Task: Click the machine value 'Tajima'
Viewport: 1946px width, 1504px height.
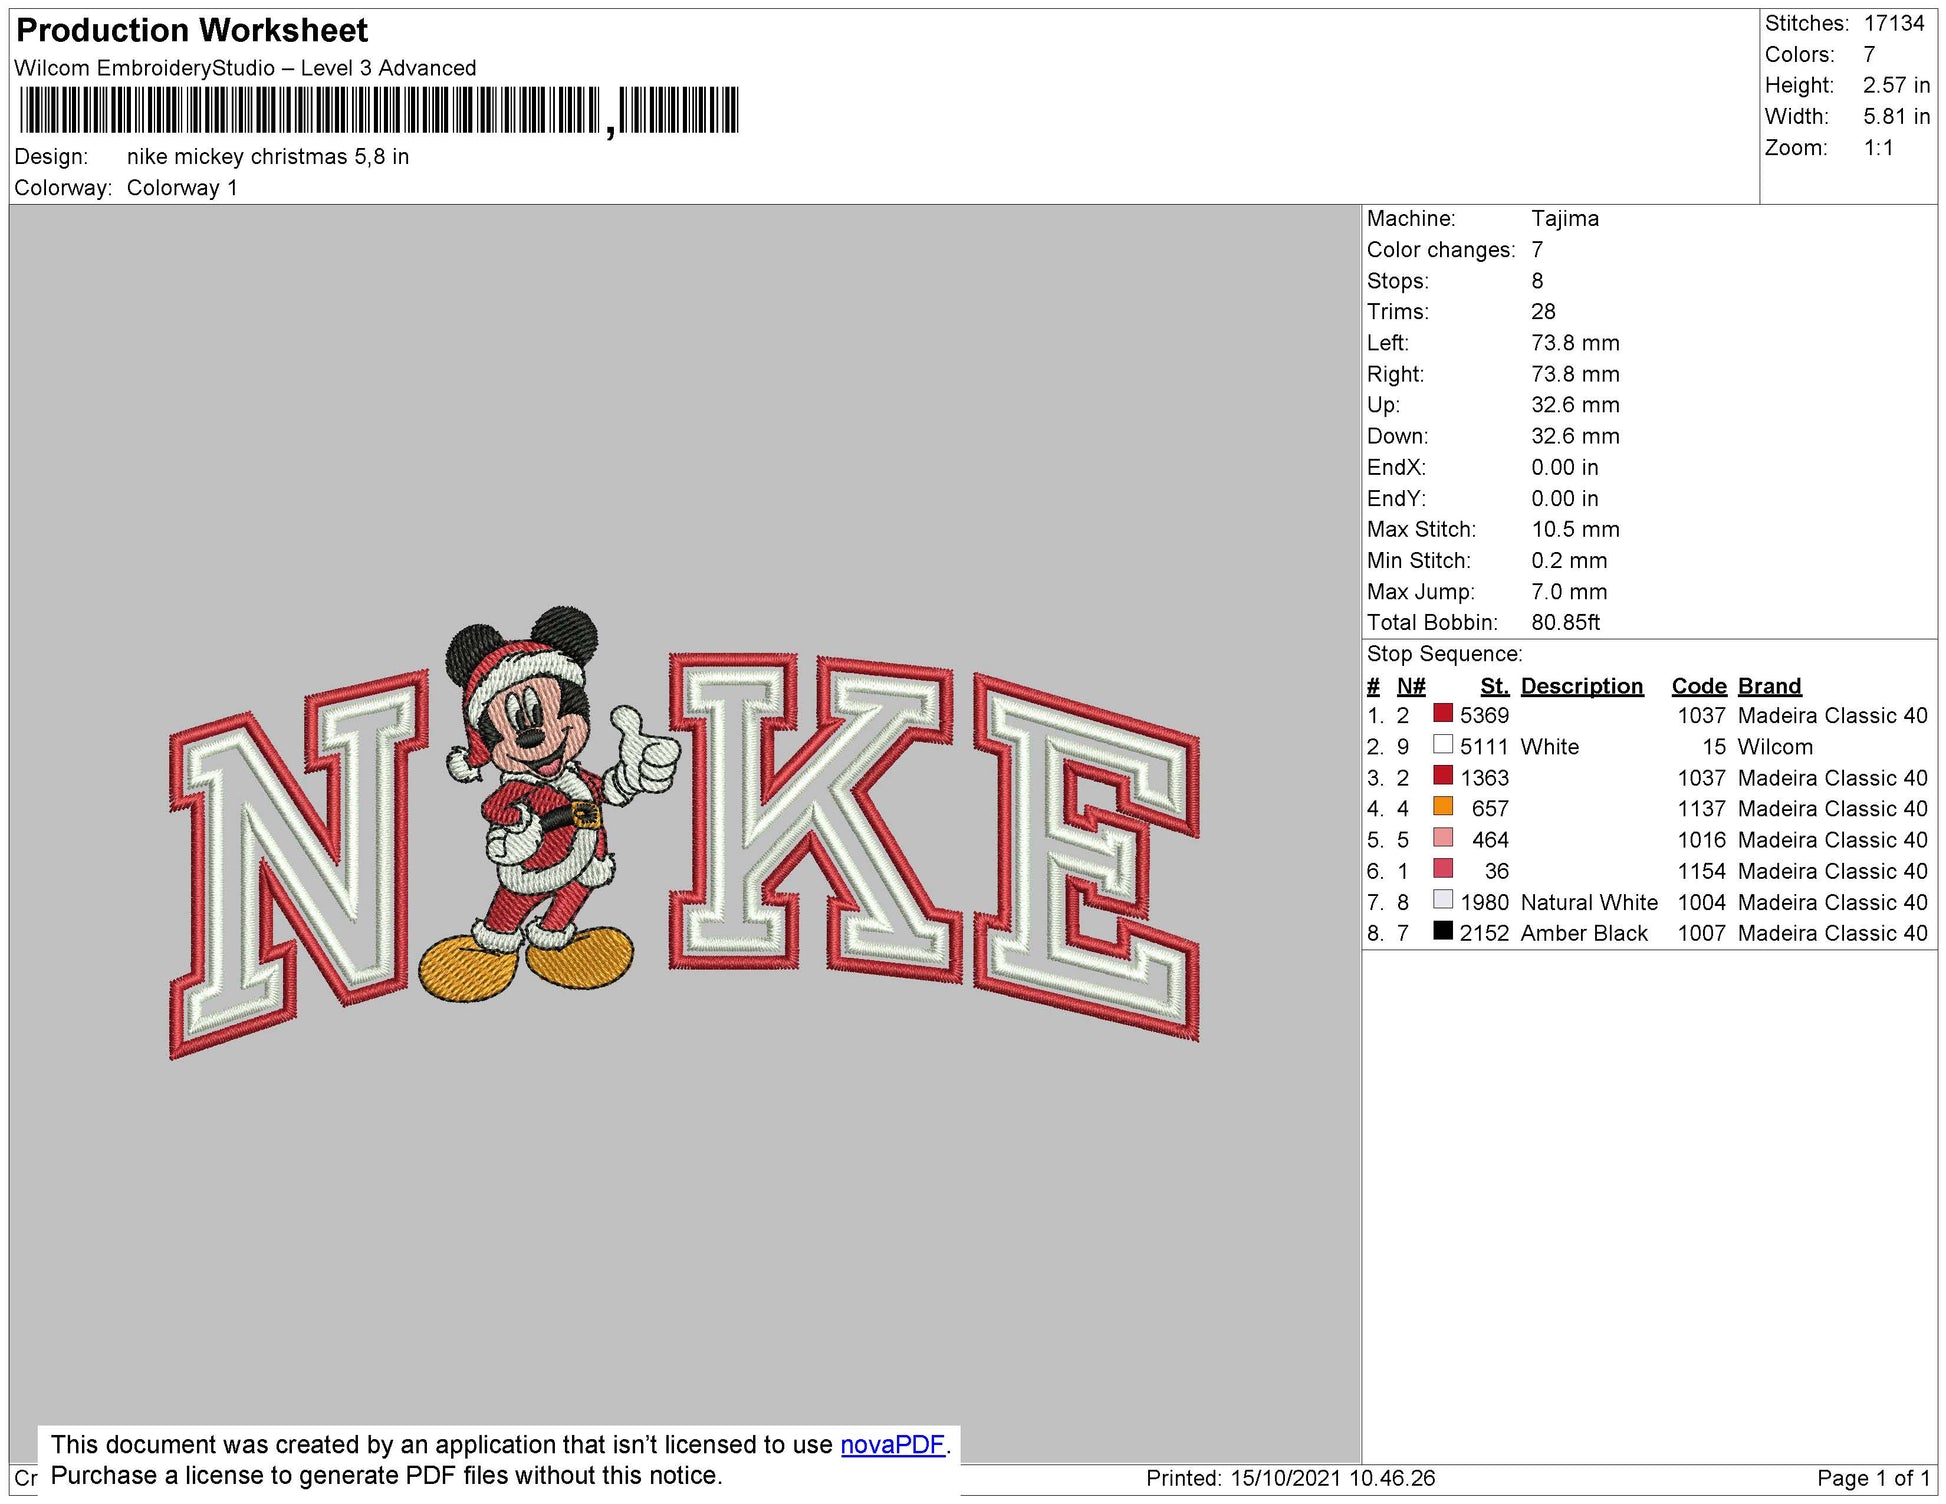Action: click(x=1565, y=218)
